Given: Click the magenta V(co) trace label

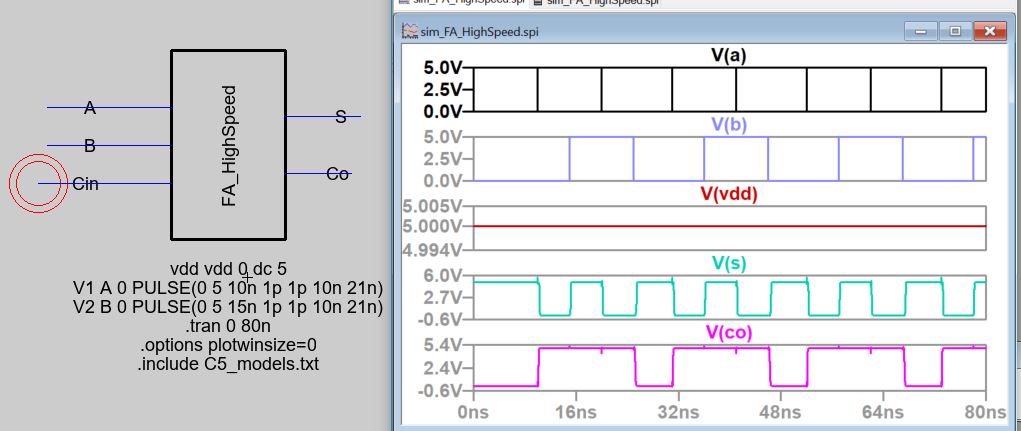Looking at the screenshot, I should click(x=729, y=332).
